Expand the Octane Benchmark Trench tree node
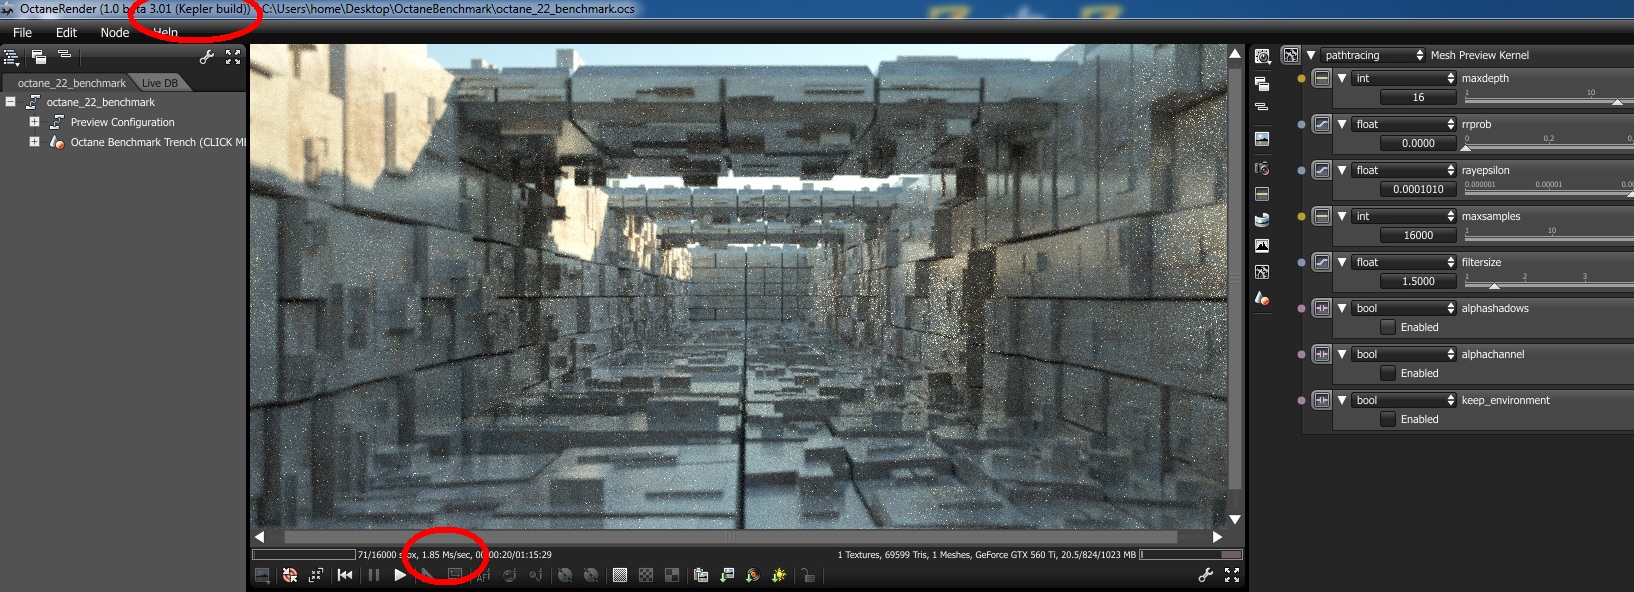1634x592 pixels. [34, 142]
